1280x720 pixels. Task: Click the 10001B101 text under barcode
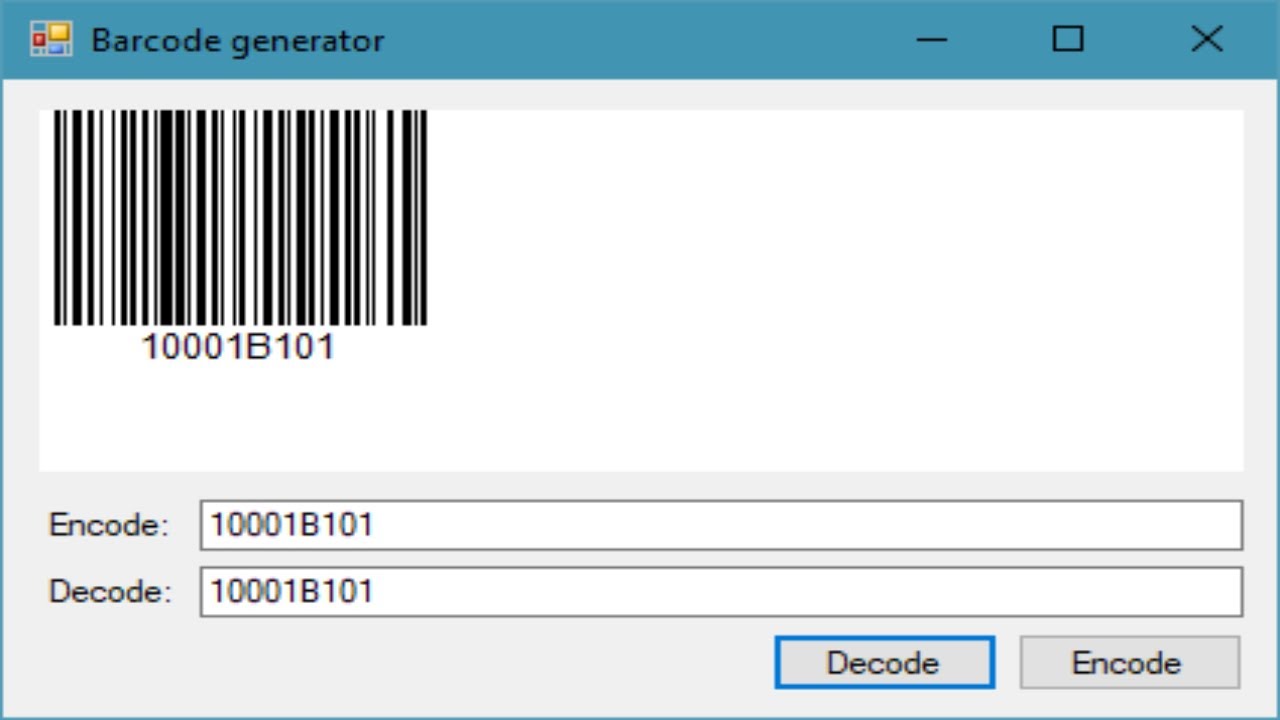point(238,347)
